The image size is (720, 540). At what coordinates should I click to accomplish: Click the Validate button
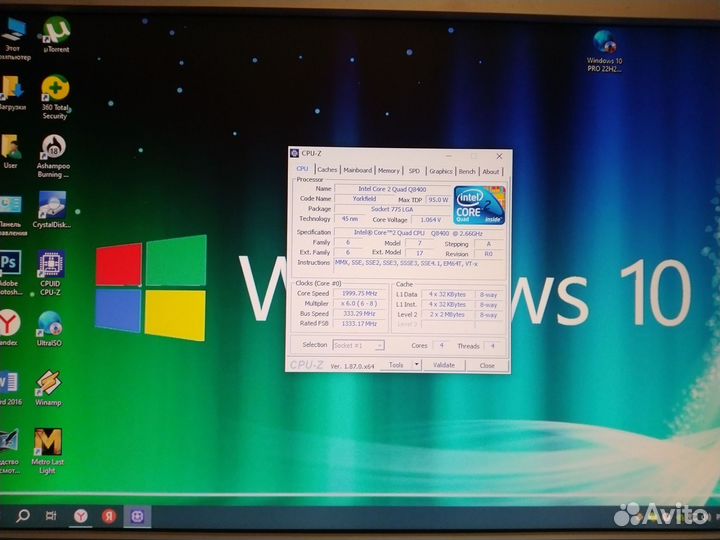(444, 365)
